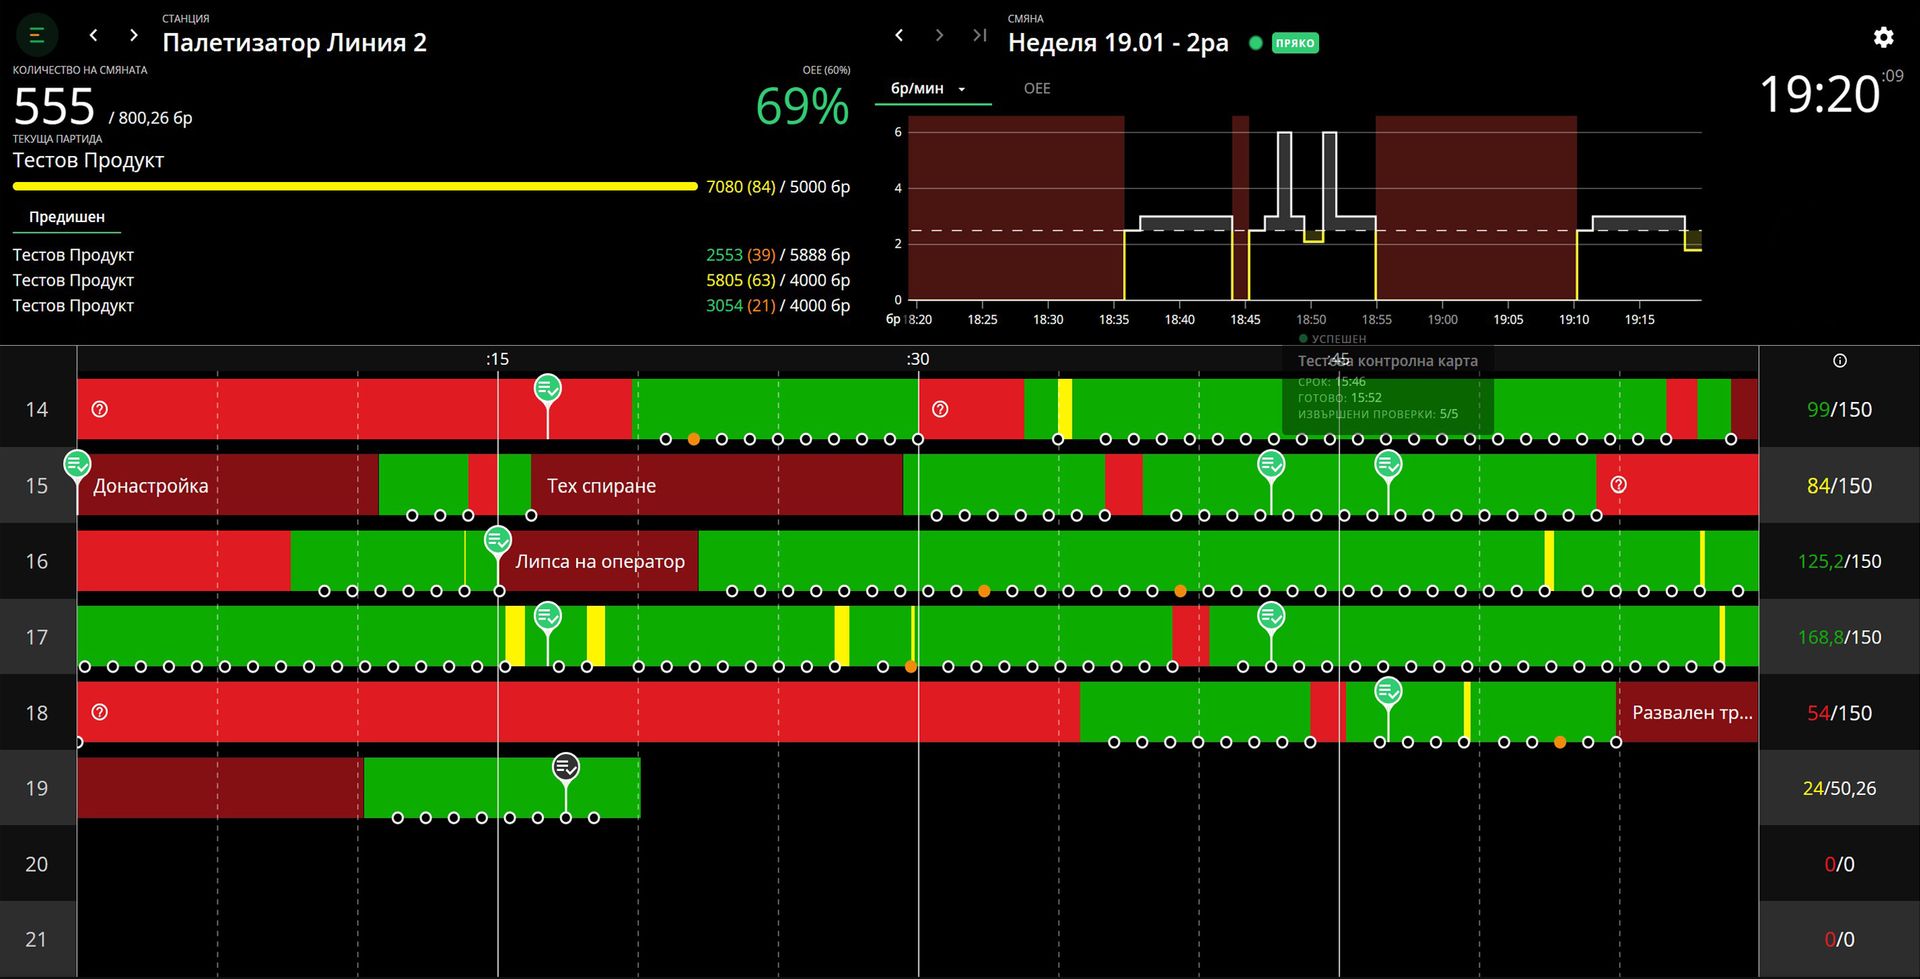Click dark red block at start of row 19
This screenshot has width=1920, height=979.
point(220,788)
